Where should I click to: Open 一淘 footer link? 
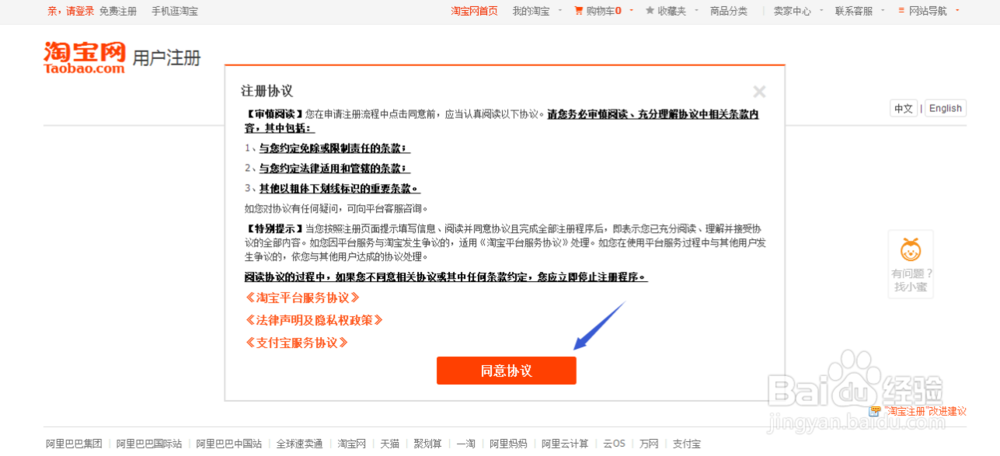466,443
